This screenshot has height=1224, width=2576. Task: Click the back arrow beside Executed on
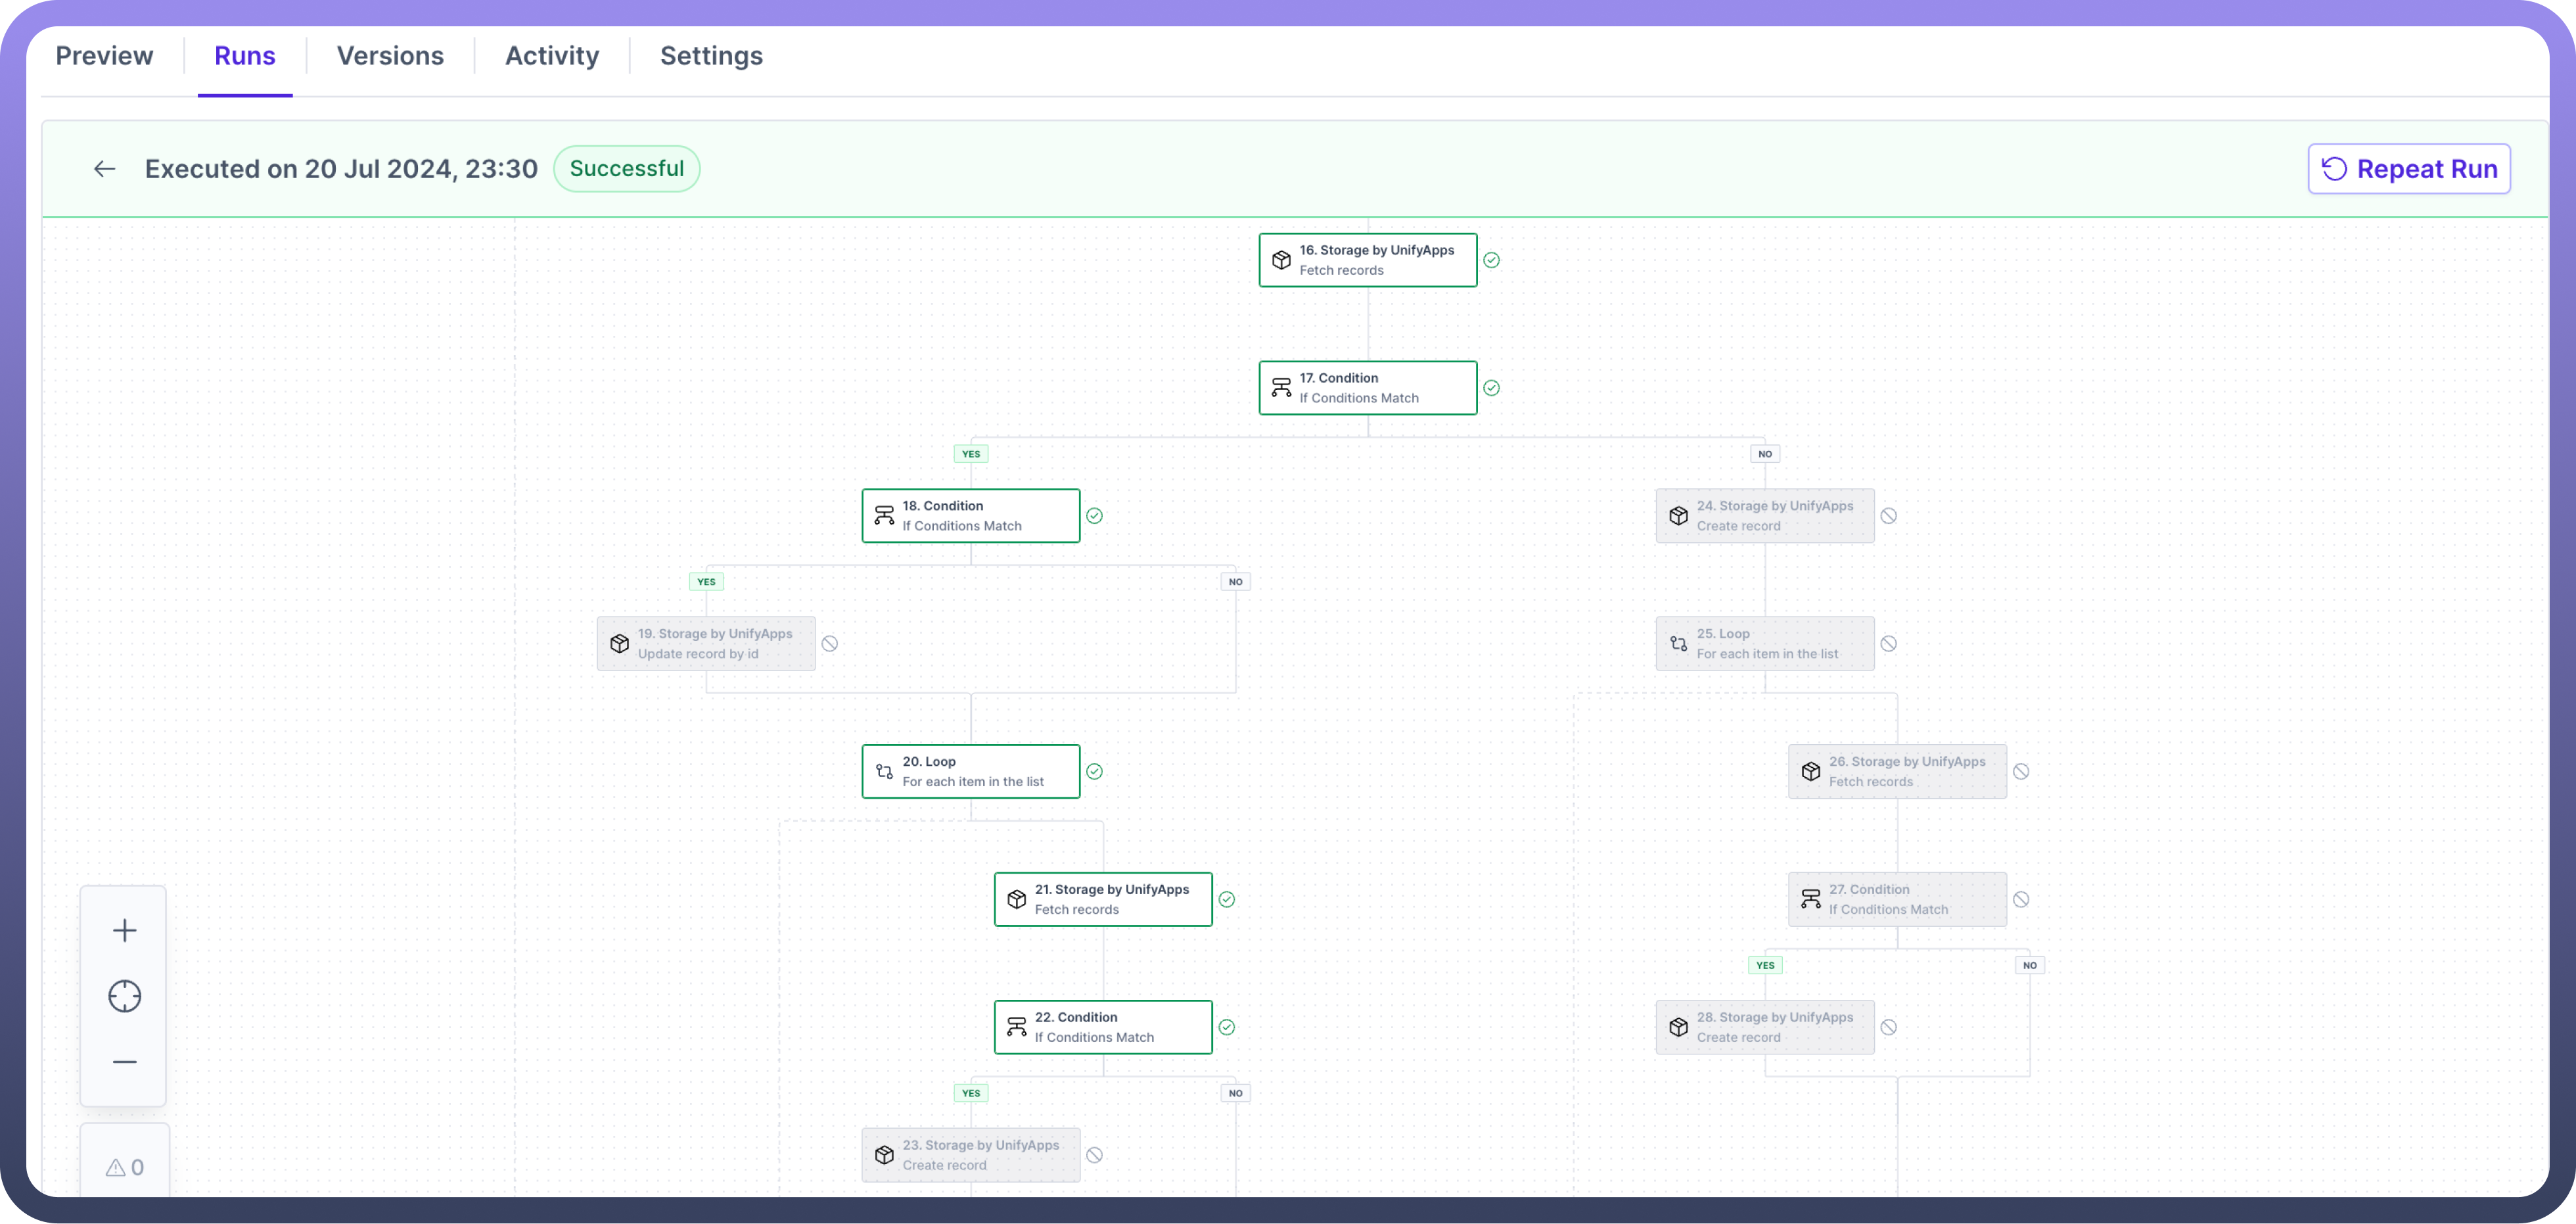[104, 169]
